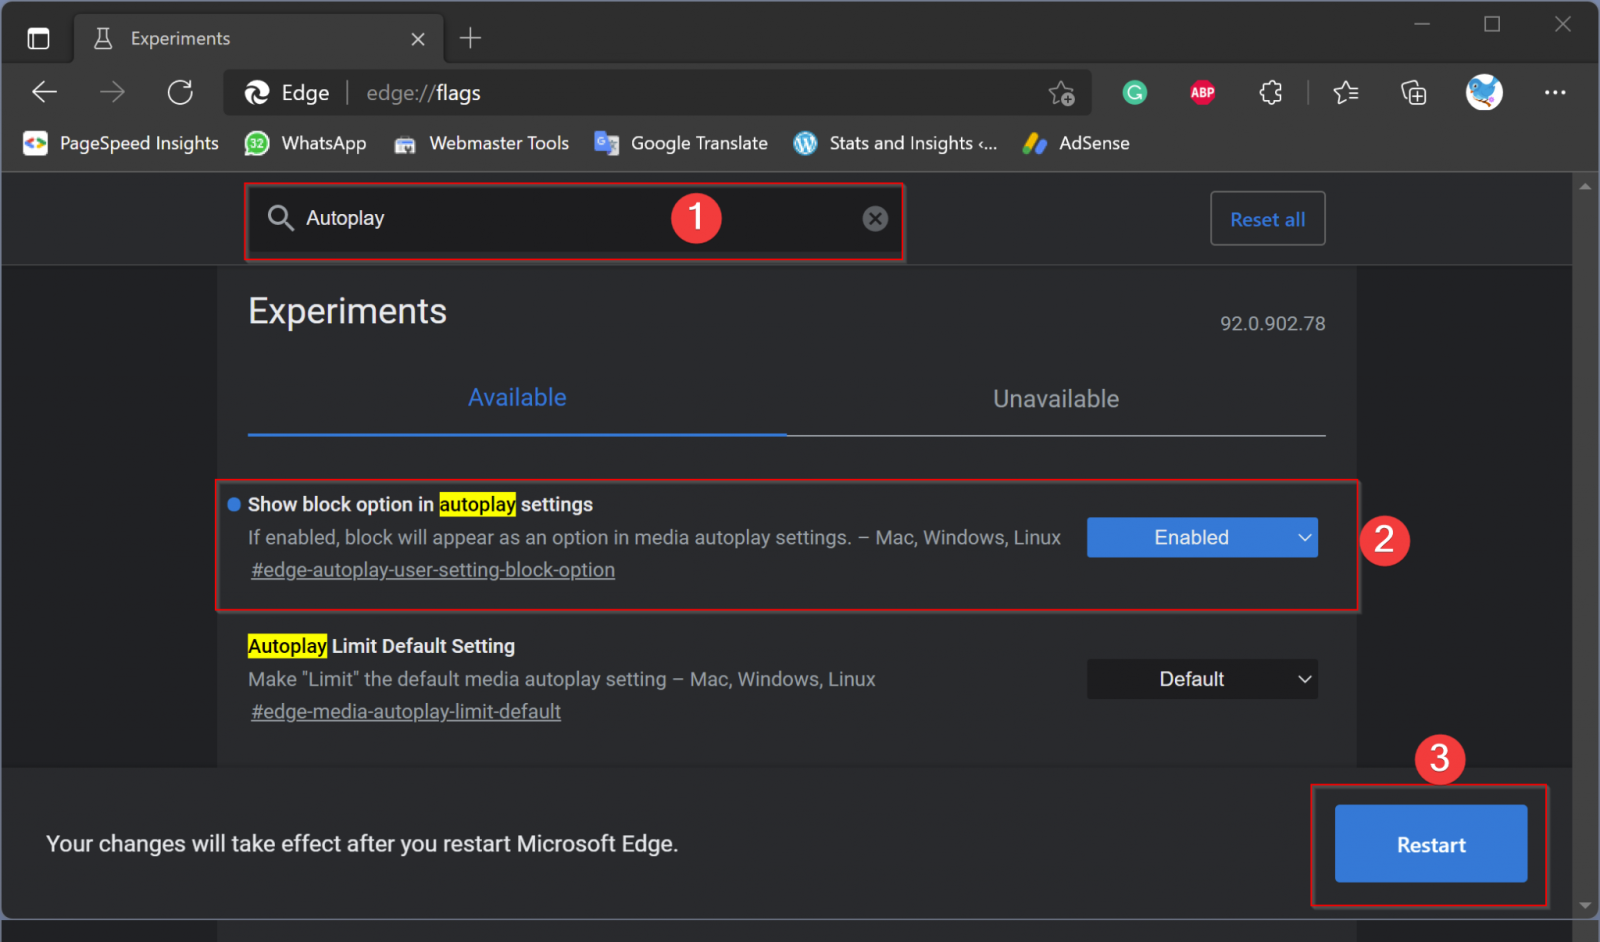
Task: Open Edge Collections
Action: tap(1414, 92)
